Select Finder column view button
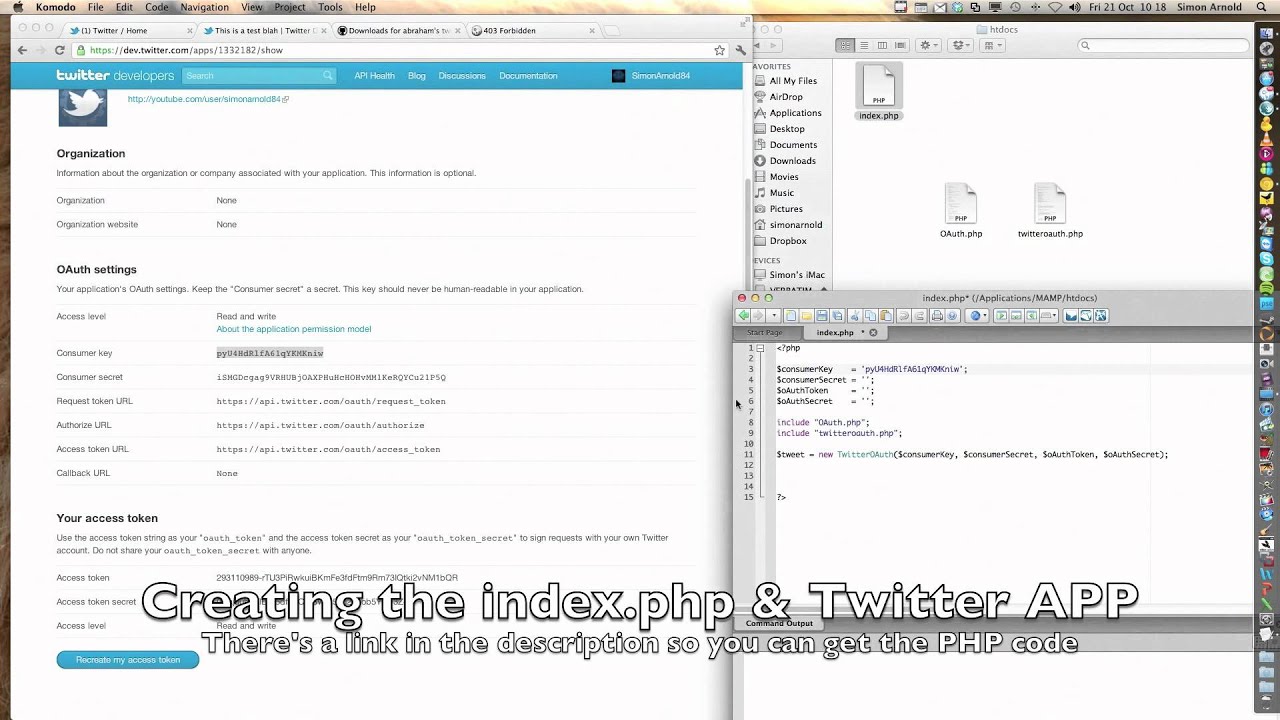 [882, 45]
